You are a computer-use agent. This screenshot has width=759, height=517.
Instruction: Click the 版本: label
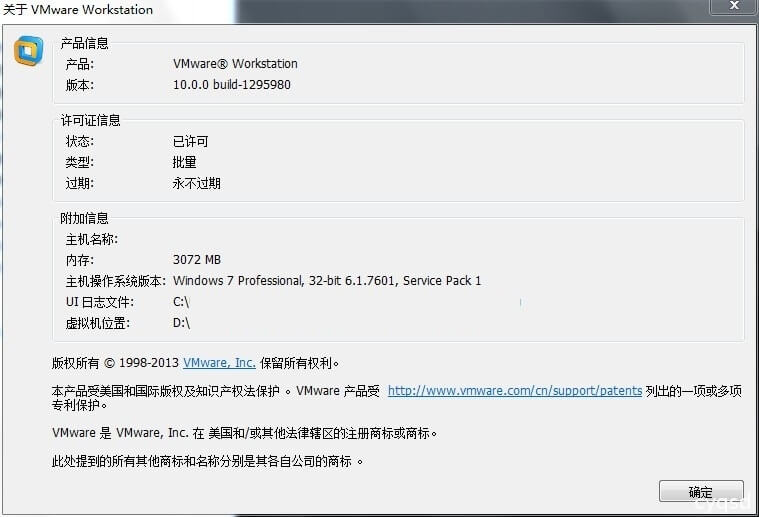(80, 85)
